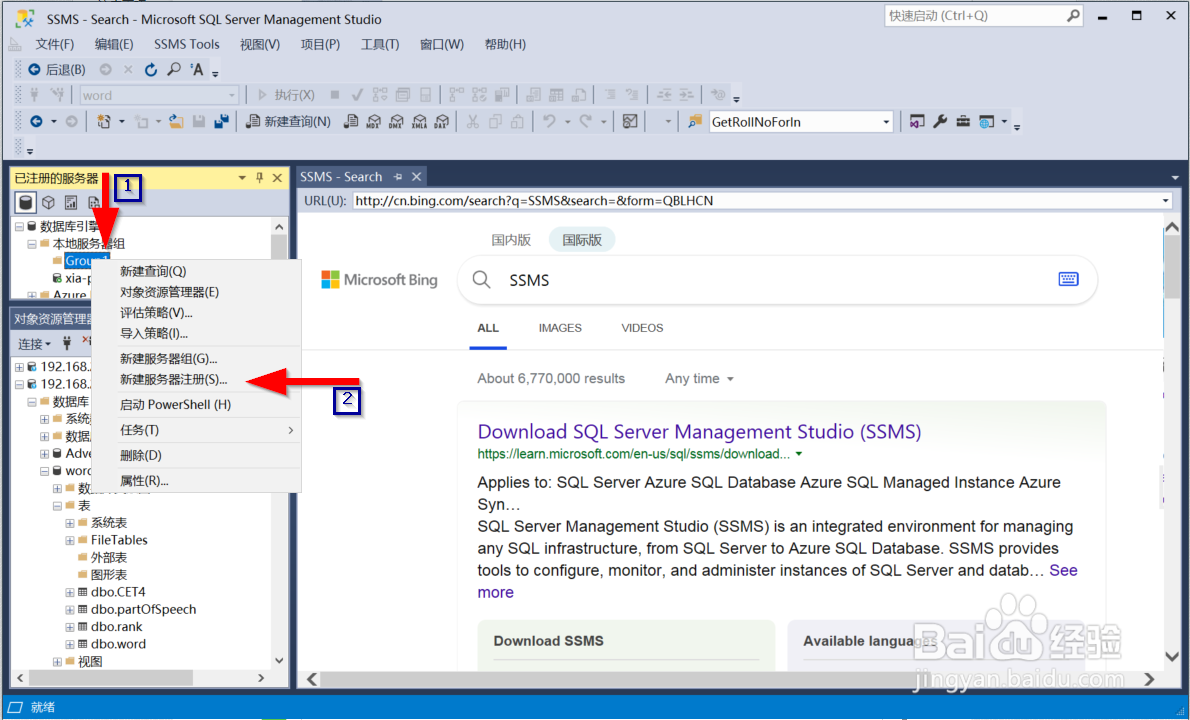The height and width of the screenshot is (720, 1190).
Task: Select dbo.word table in tree
Action: pos(118,644)
